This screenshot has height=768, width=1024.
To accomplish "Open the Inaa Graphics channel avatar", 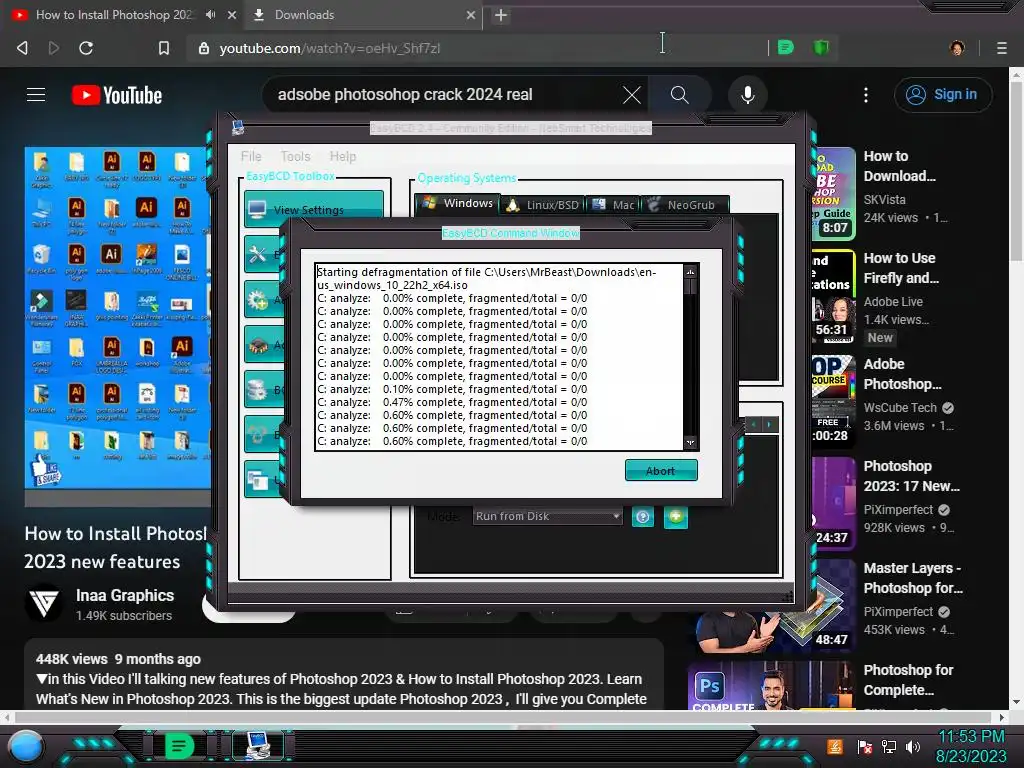I will tap(44, 602).
